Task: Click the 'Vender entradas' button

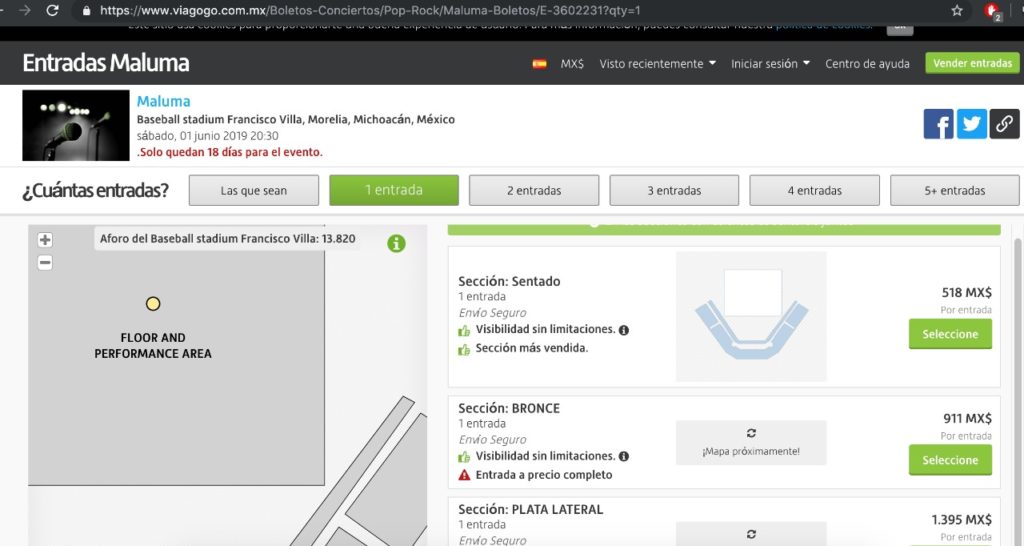Action: (x=972, y=63)
